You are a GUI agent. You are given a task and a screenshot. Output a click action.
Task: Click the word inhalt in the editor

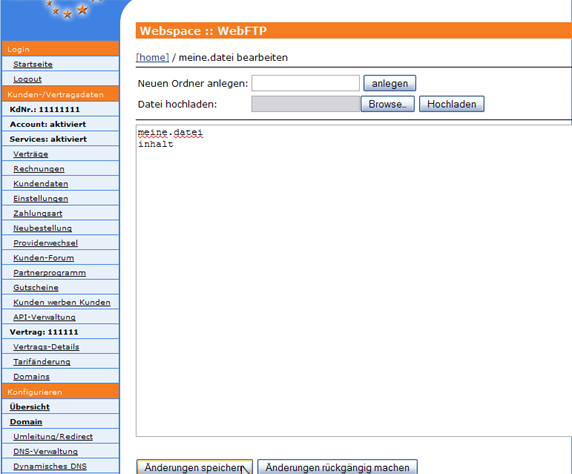click(156, 144)
